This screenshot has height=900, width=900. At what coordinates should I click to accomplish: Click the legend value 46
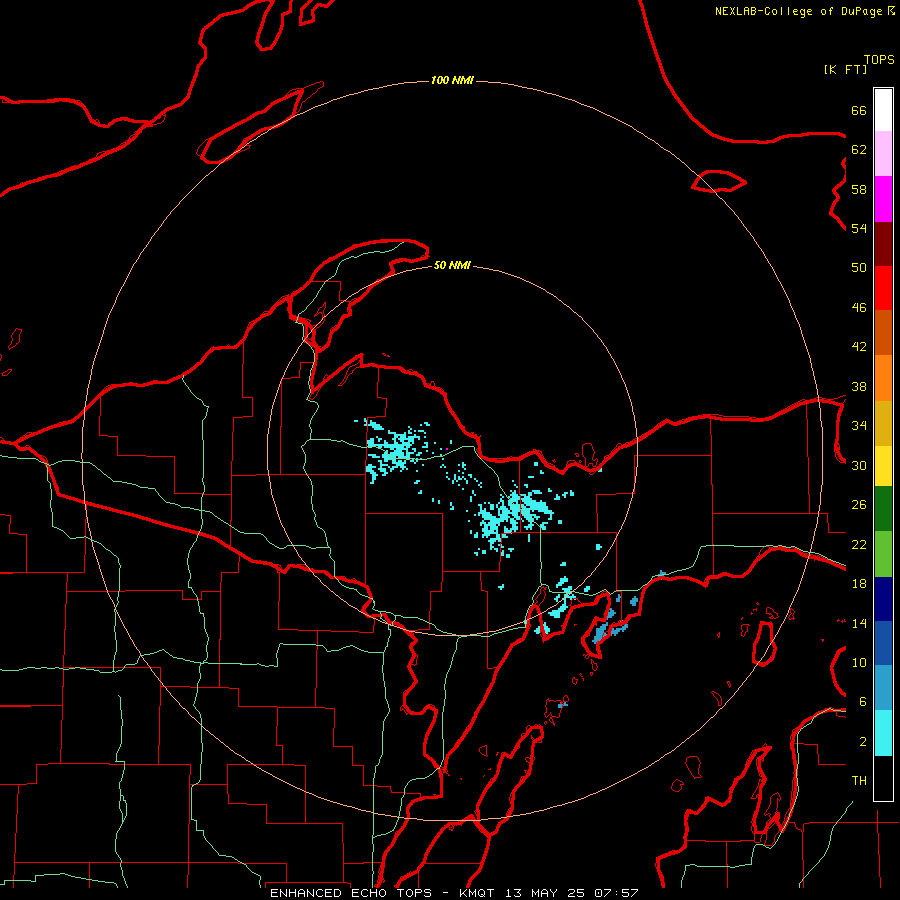pos(859,308)
